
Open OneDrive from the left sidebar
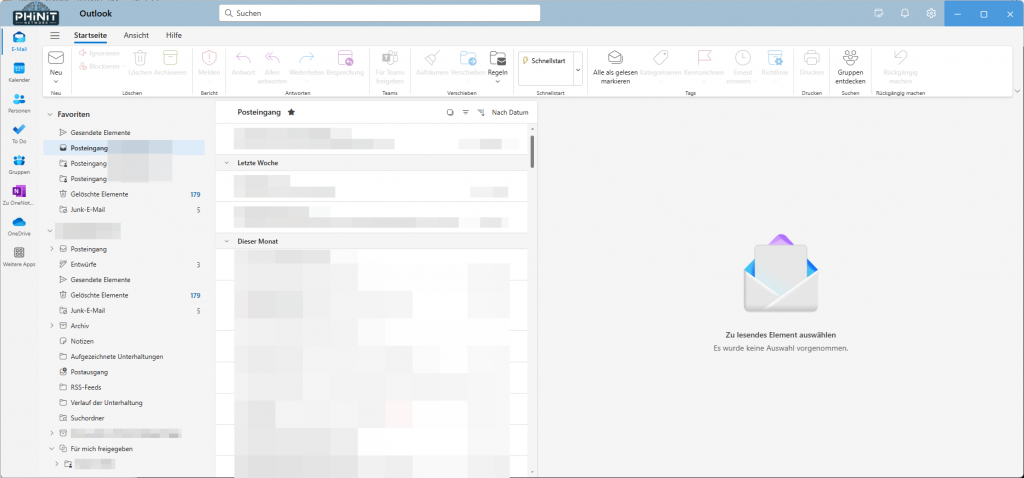pyautogui.click(x=19, y=223)
